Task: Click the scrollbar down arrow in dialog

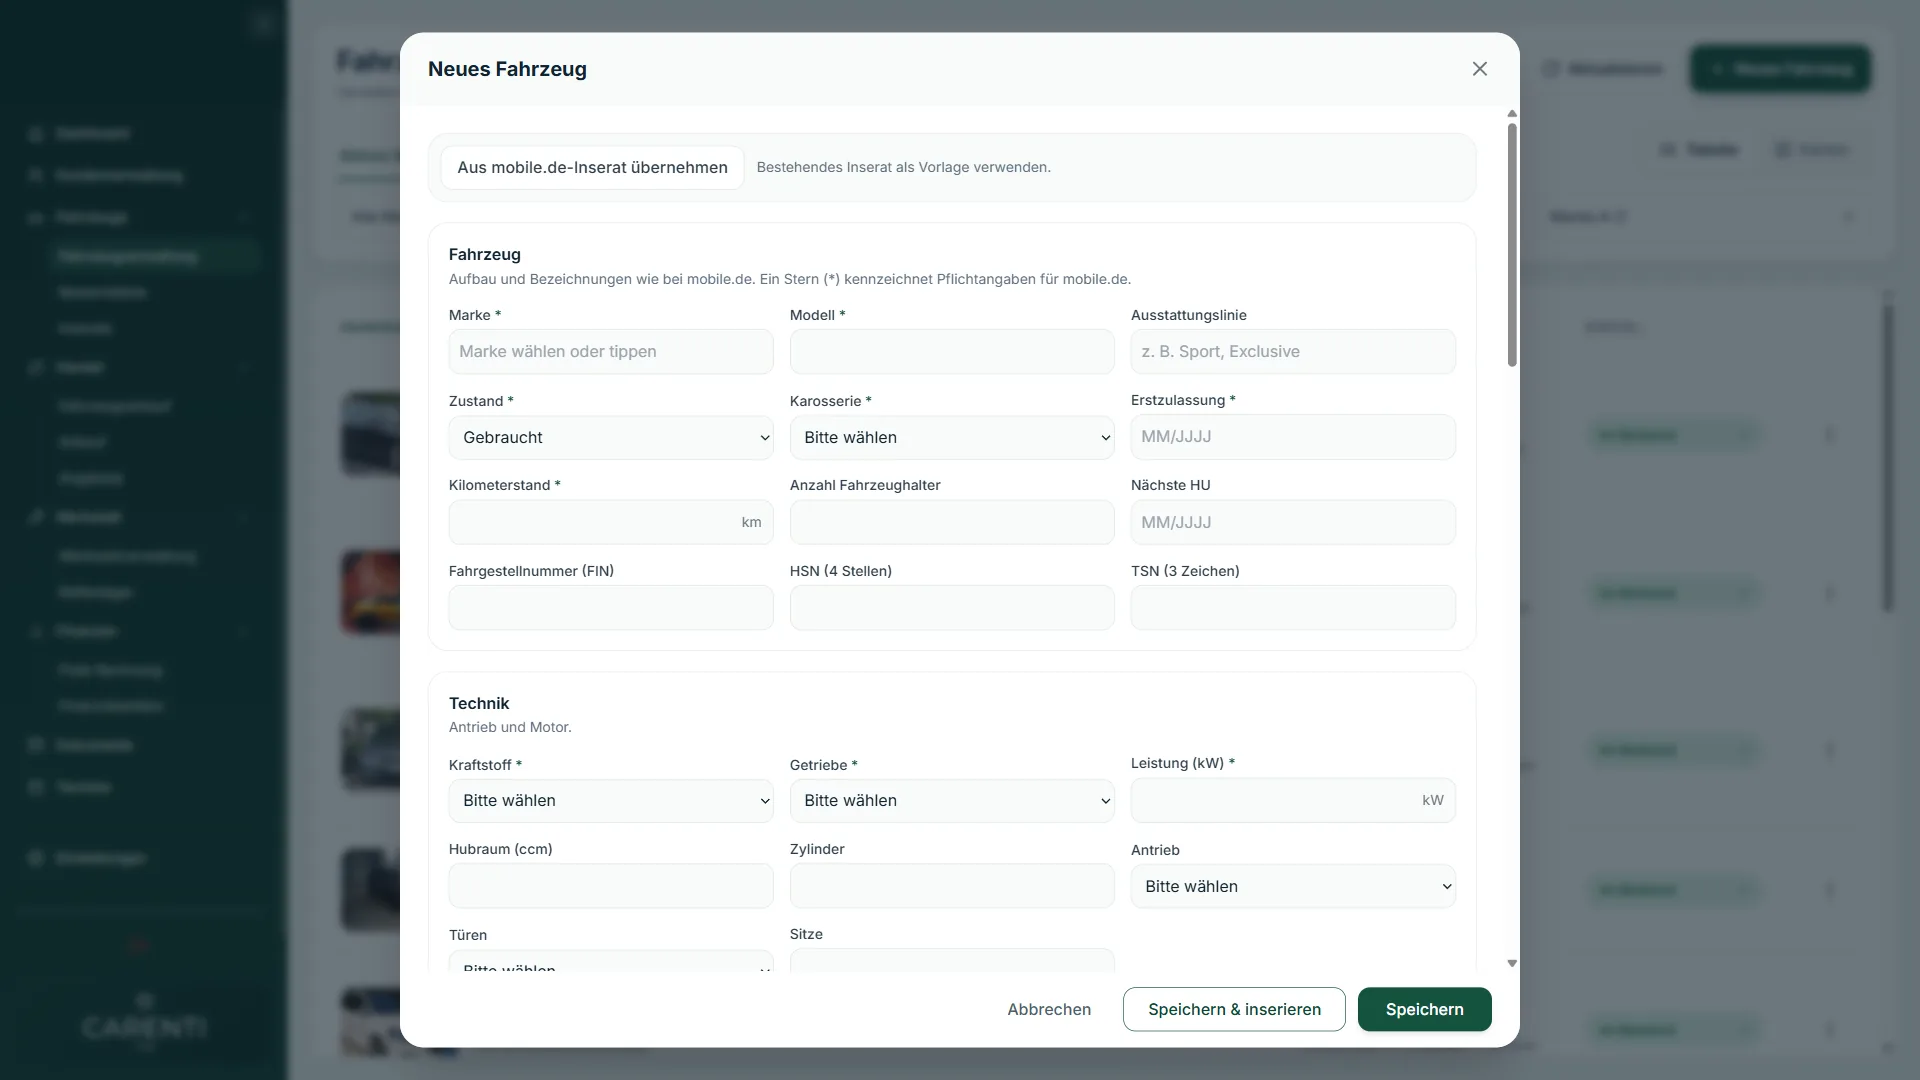Action: pyautogui.click(x=1512, y=964)
